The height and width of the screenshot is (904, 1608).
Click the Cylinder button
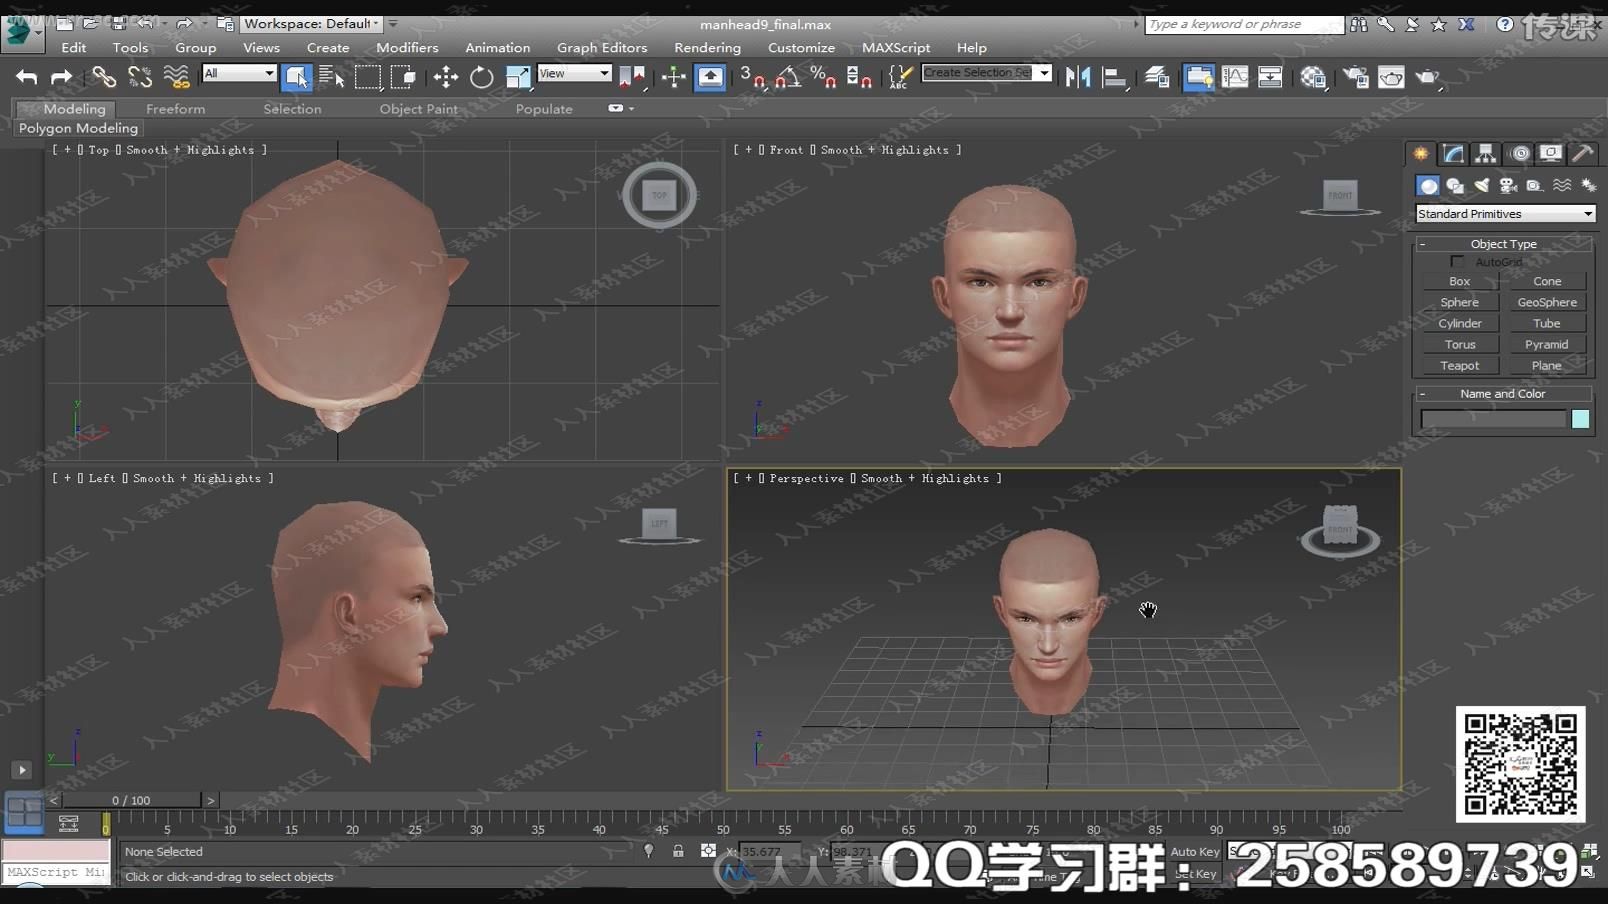point(1460,323)
